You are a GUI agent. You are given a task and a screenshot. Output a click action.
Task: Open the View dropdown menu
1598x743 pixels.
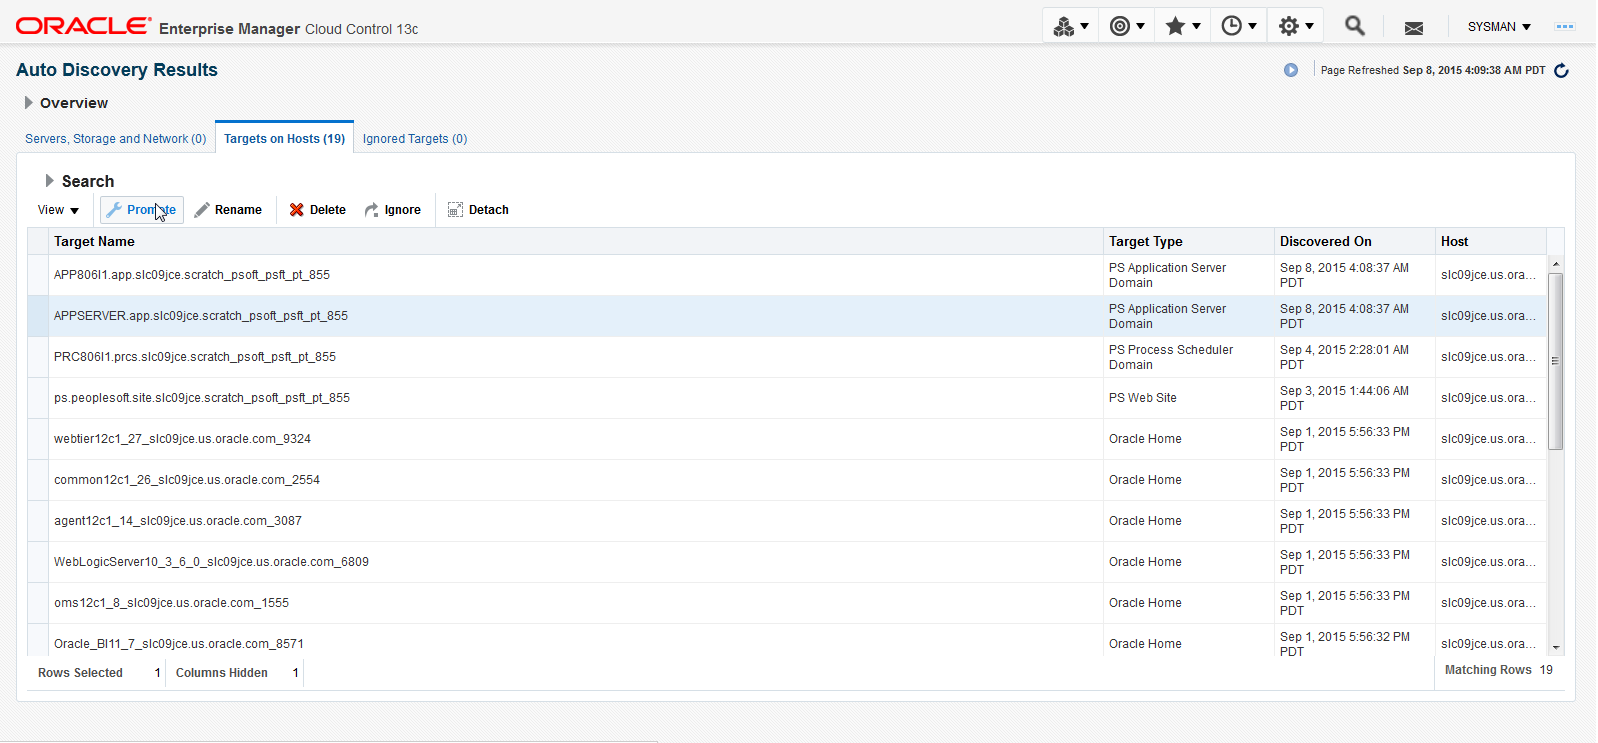tap(58, 210)
